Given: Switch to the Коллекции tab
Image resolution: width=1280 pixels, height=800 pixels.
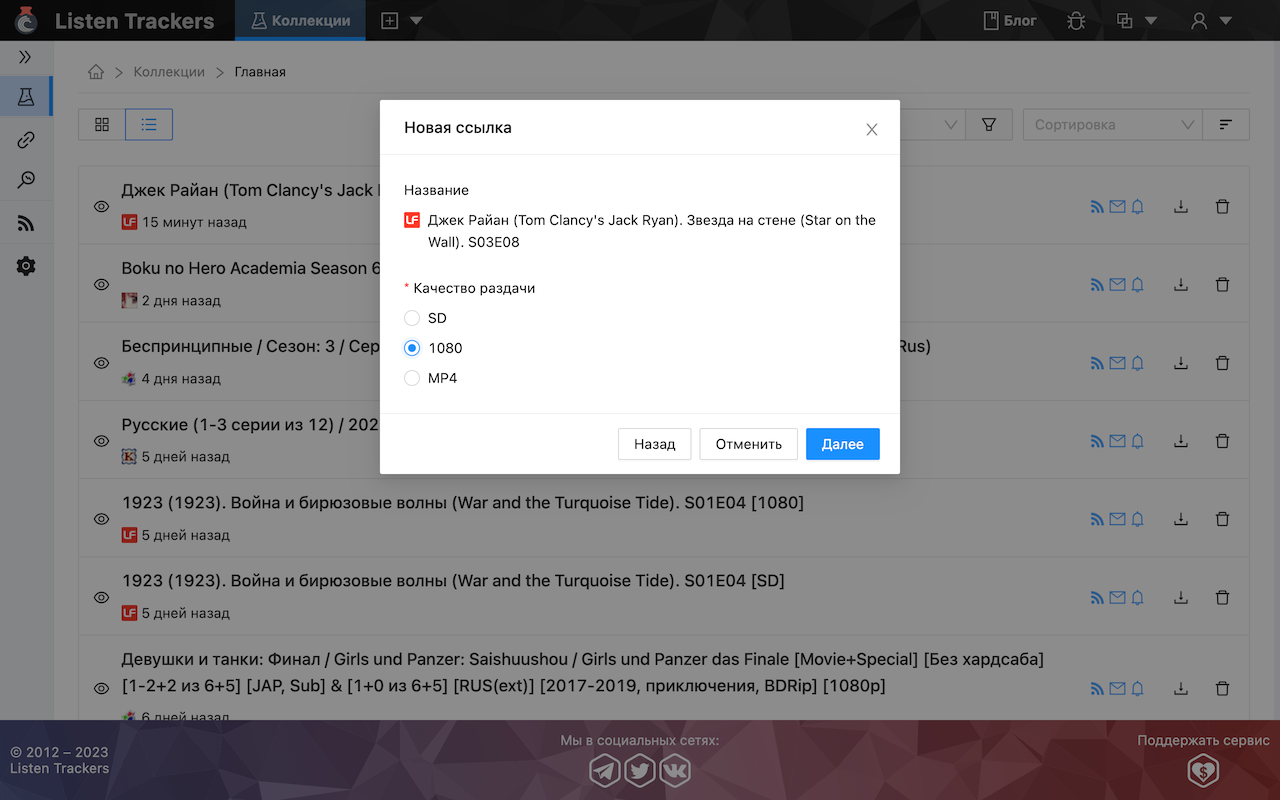Looking at the screenshot, I should (300, 20).
